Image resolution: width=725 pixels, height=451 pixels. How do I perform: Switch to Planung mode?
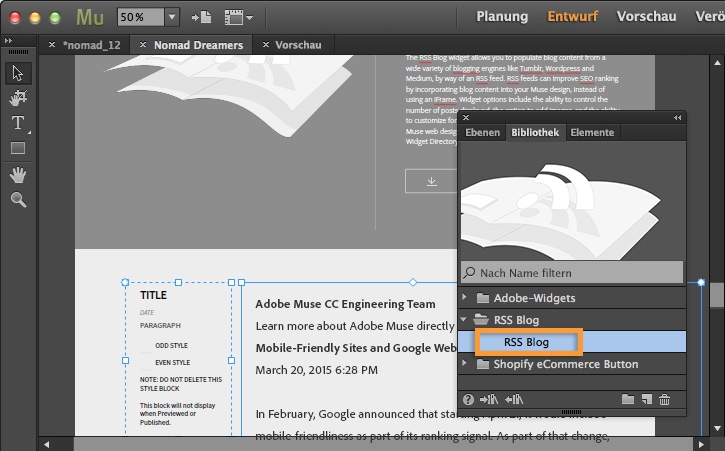pyautogui.click(x=502, y=17)
